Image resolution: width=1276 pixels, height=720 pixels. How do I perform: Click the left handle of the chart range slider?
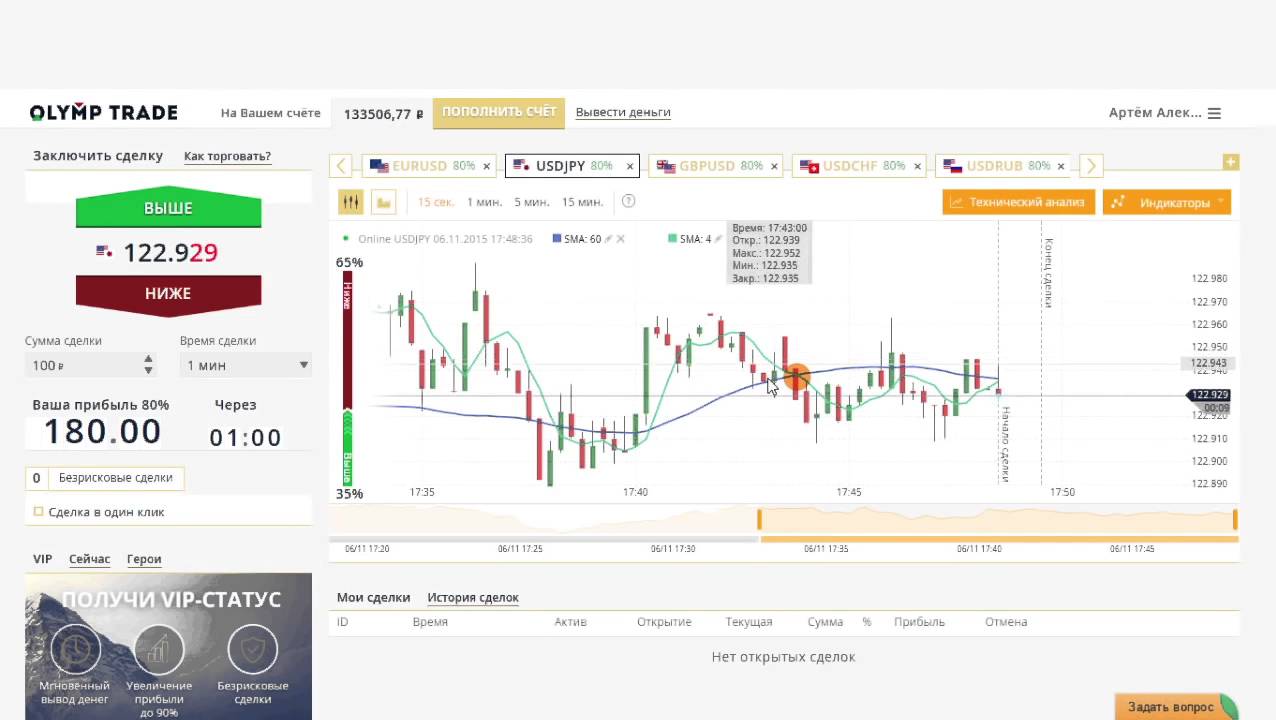760,519
